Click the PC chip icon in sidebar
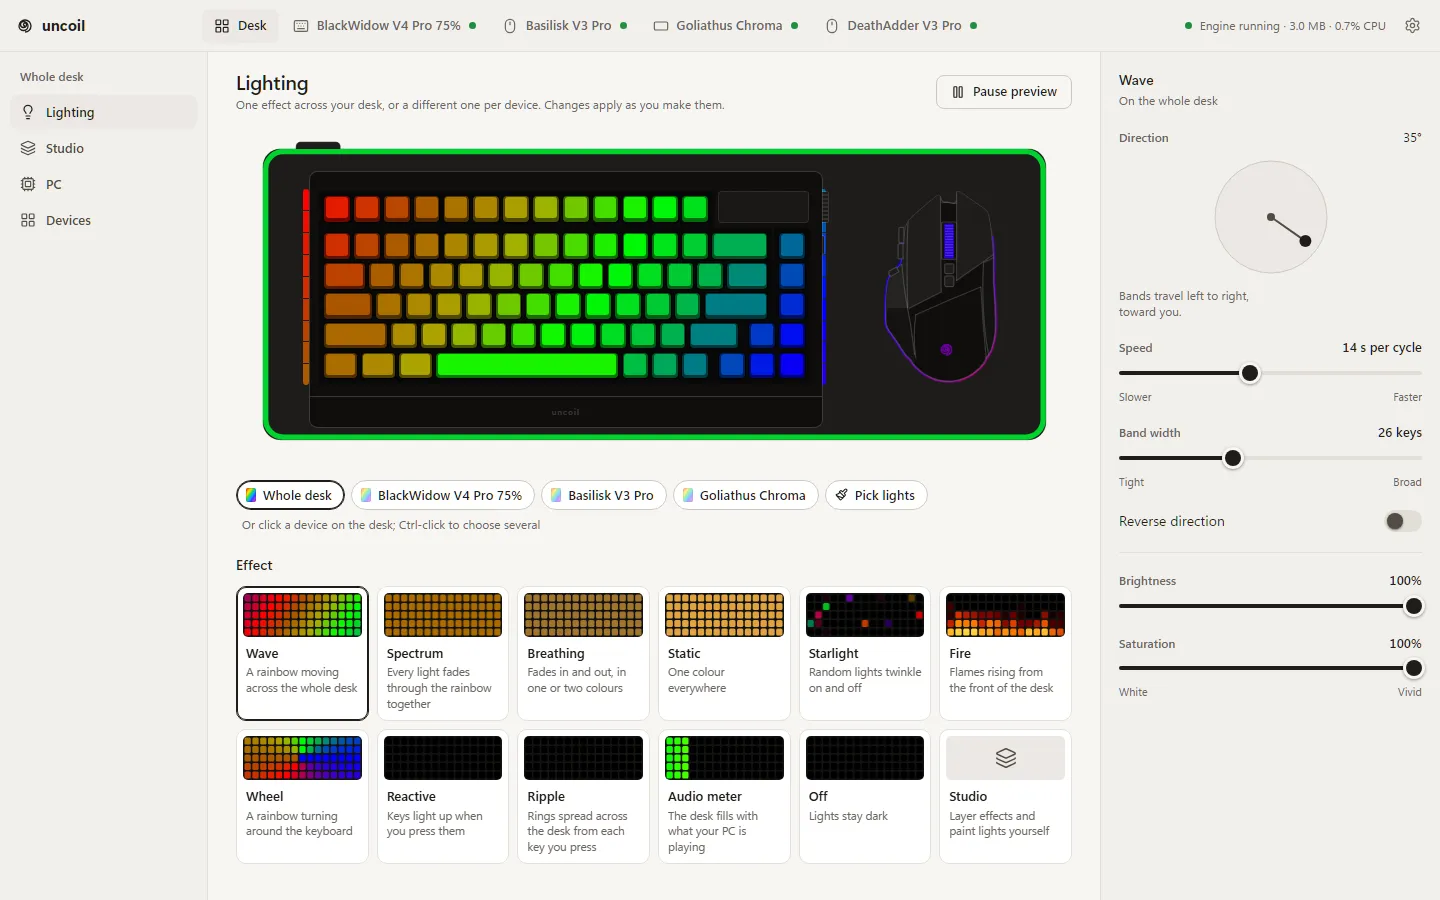1440x900 pixels. [28, 184]
